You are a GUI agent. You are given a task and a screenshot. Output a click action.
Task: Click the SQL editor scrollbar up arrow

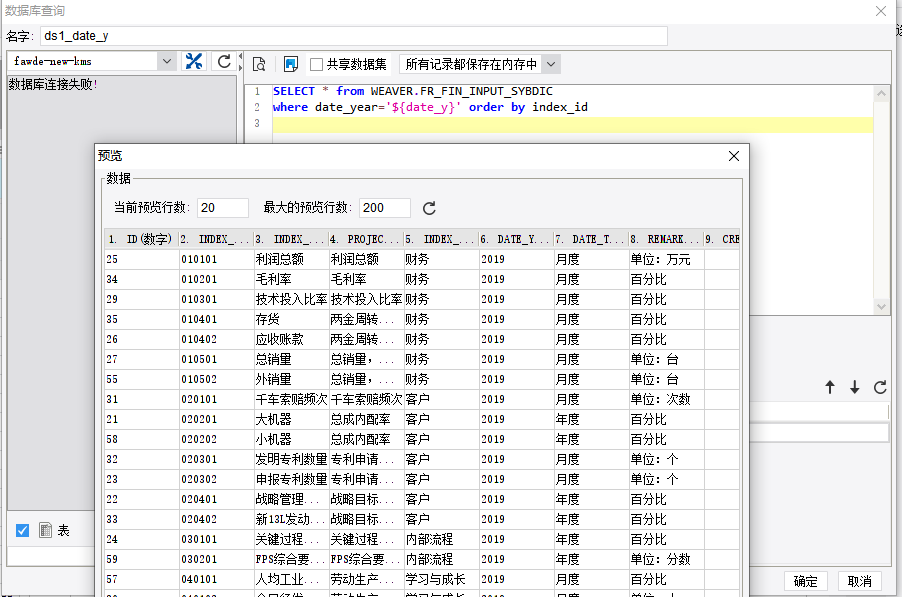pos(881,93)
